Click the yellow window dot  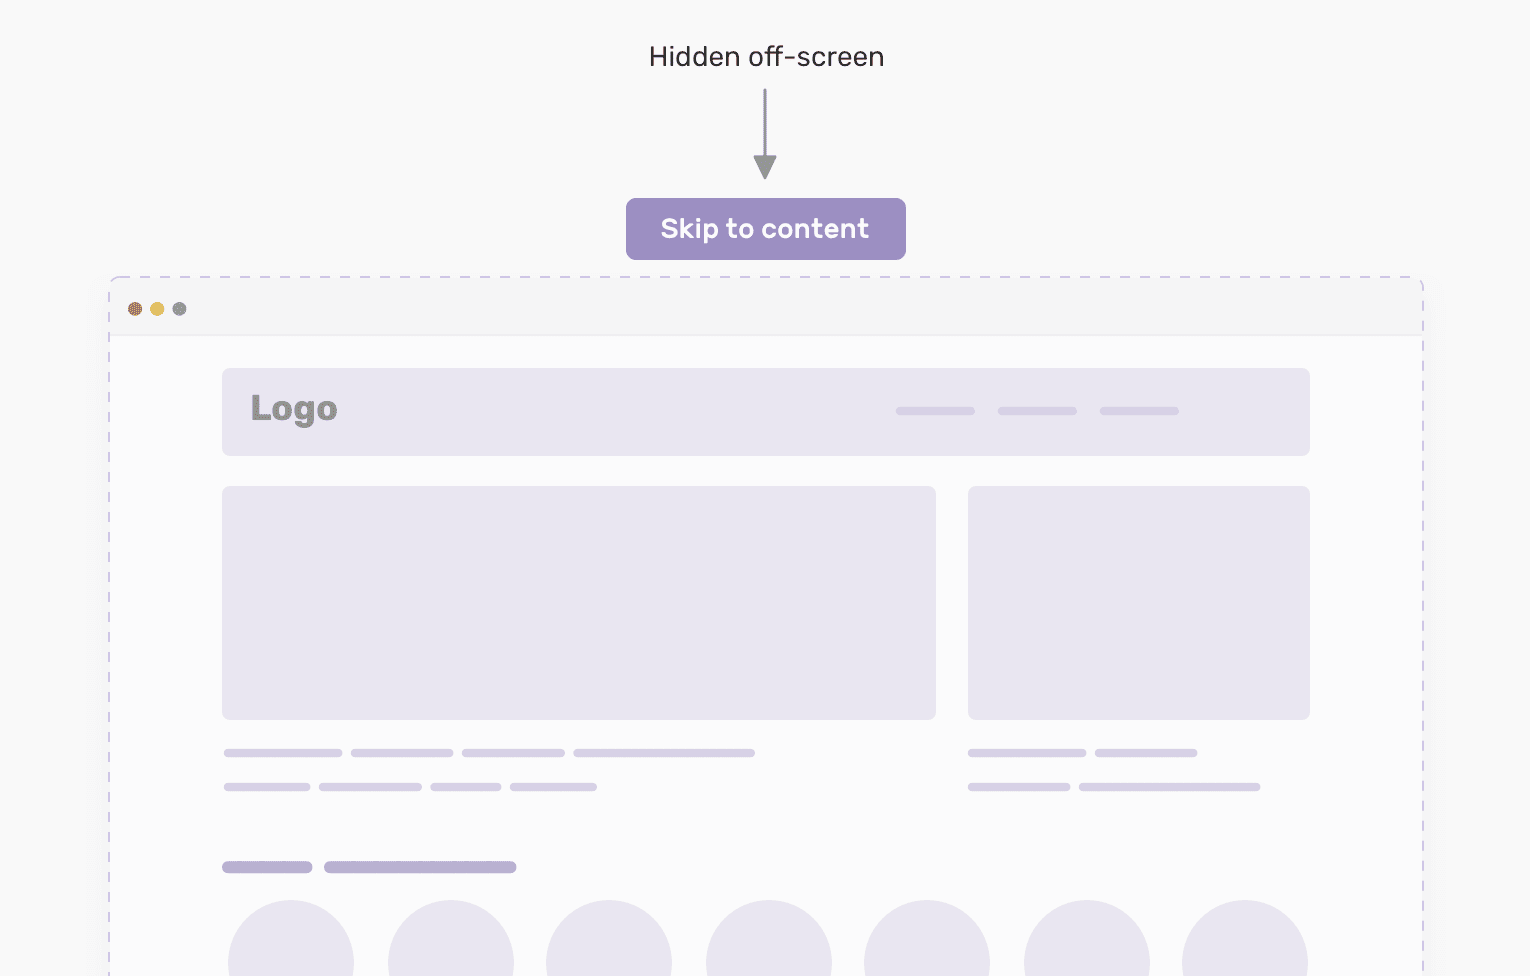click(157, 309)
